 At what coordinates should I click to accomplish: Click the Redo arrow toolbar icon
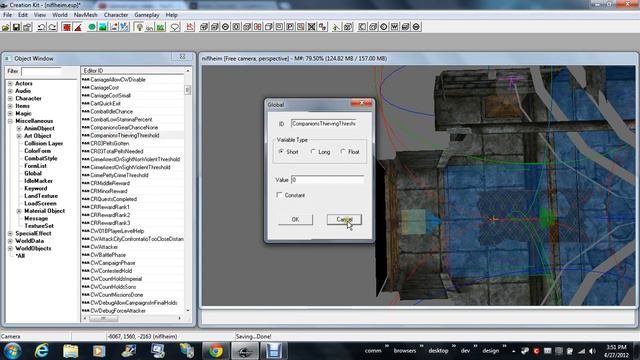pyautogui.click(x=52, y=27)
